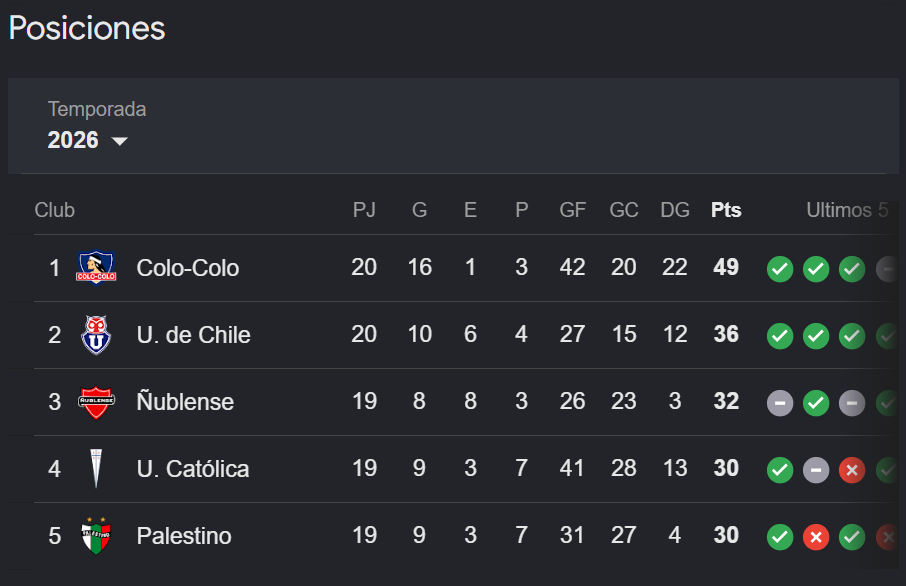Open the Palestino team name link
906x586 pixels.
point(184,536)
